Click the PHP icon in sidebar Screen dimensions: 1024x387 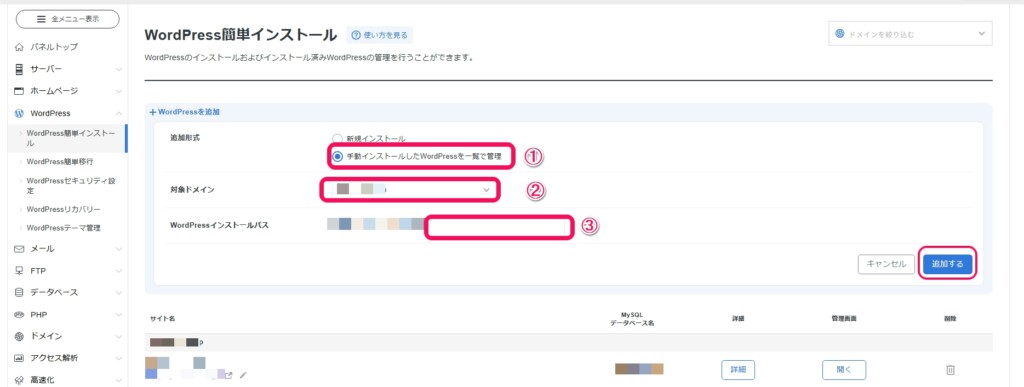(x=19, y=315)
